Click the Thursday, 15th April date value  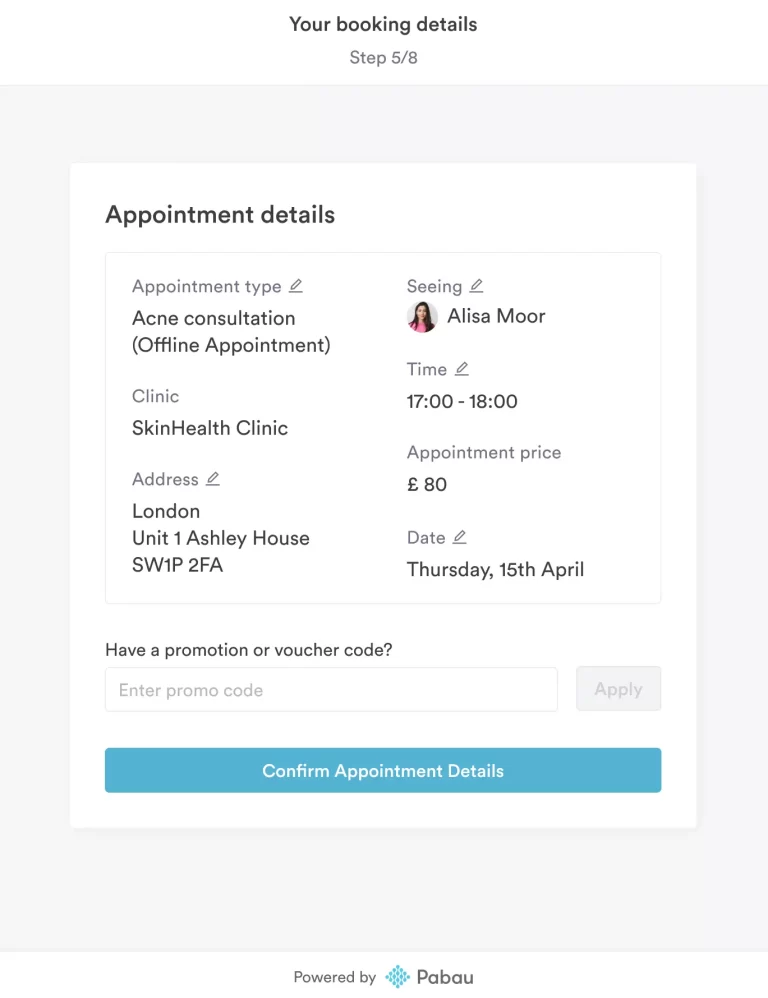(x=495, y=570)
